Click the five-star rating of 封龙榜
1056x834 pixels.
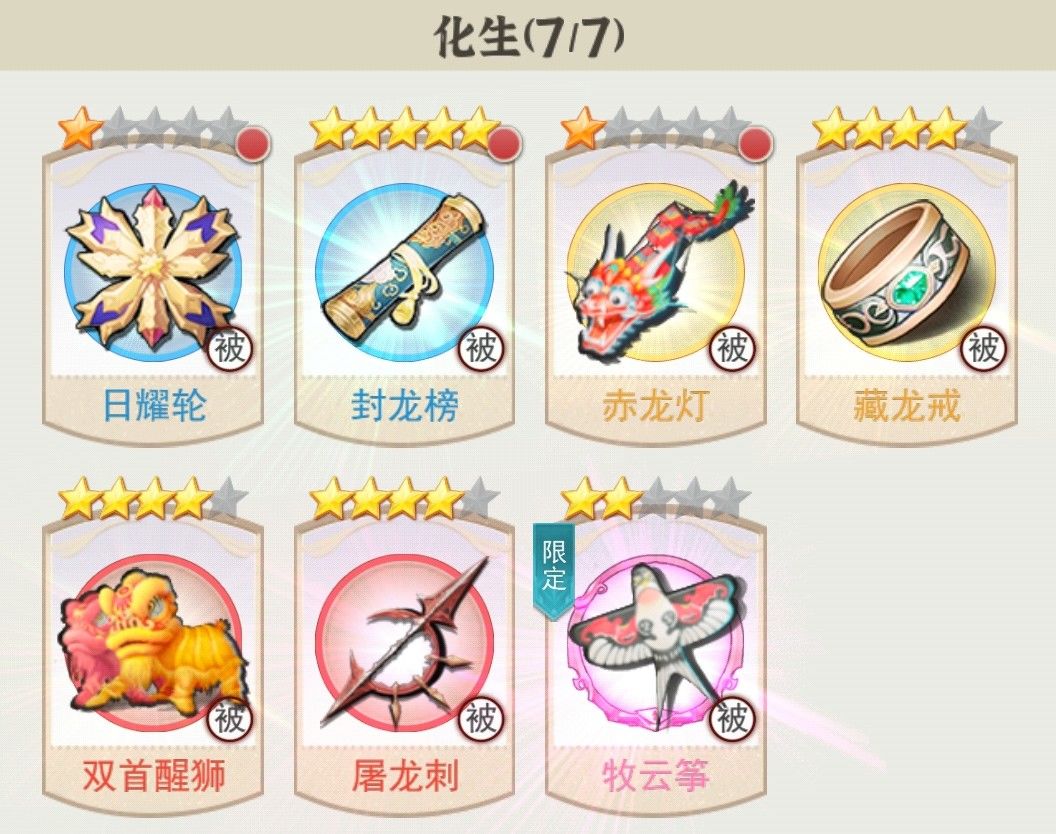coord(403,128)
